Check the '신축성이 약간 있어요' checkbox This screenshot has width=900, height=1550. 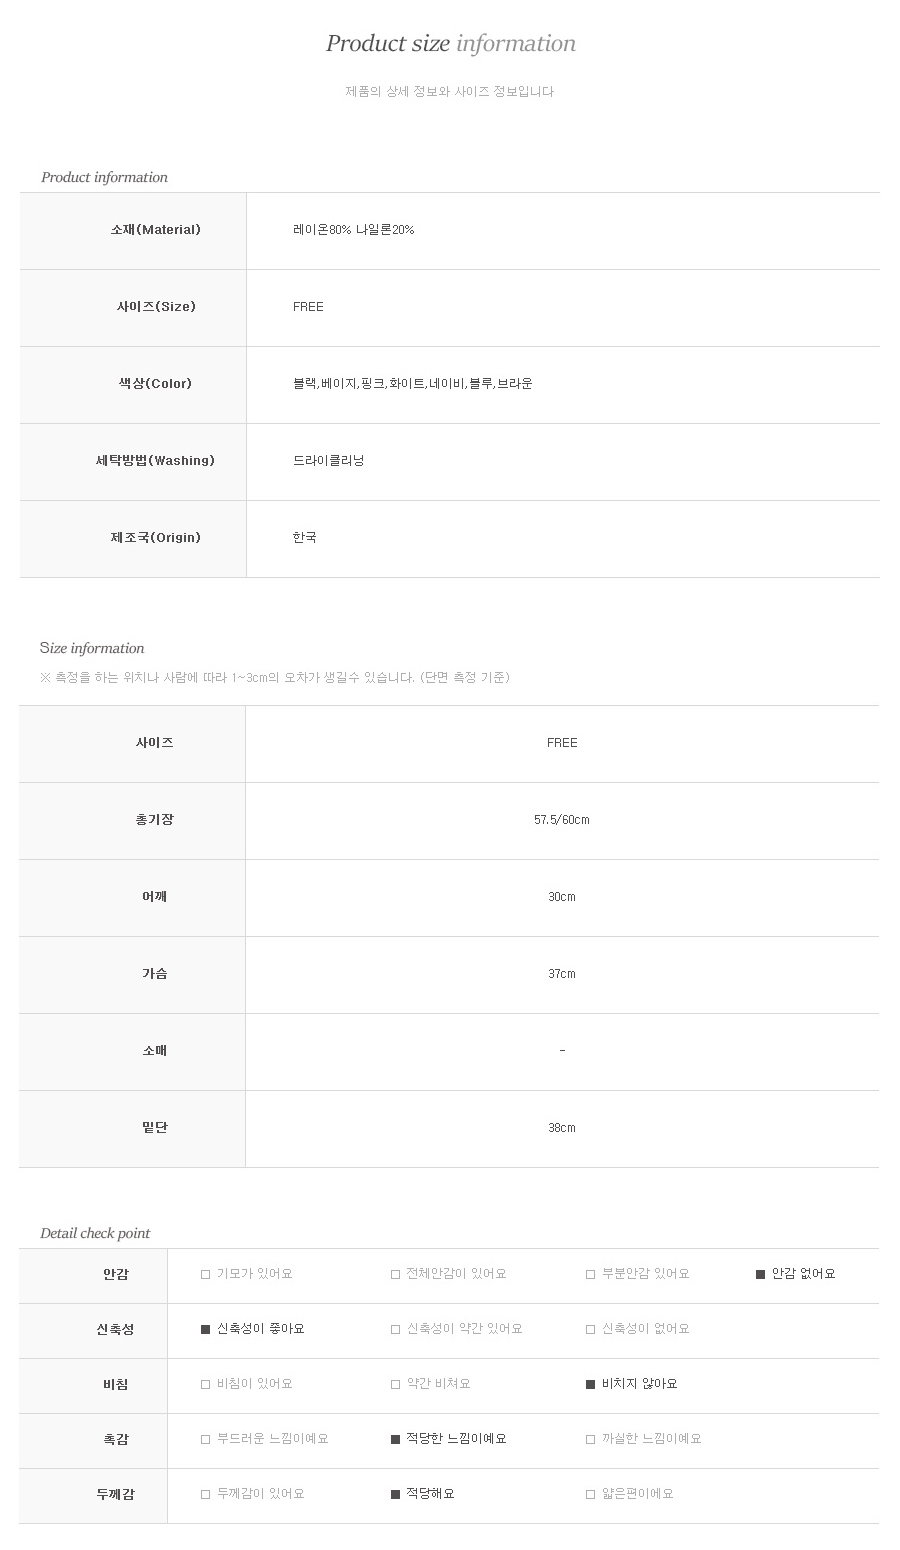(x=396, y=1330)
